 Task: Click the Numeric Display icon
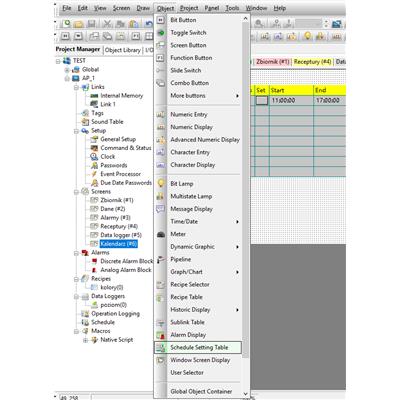click(161, 127)
